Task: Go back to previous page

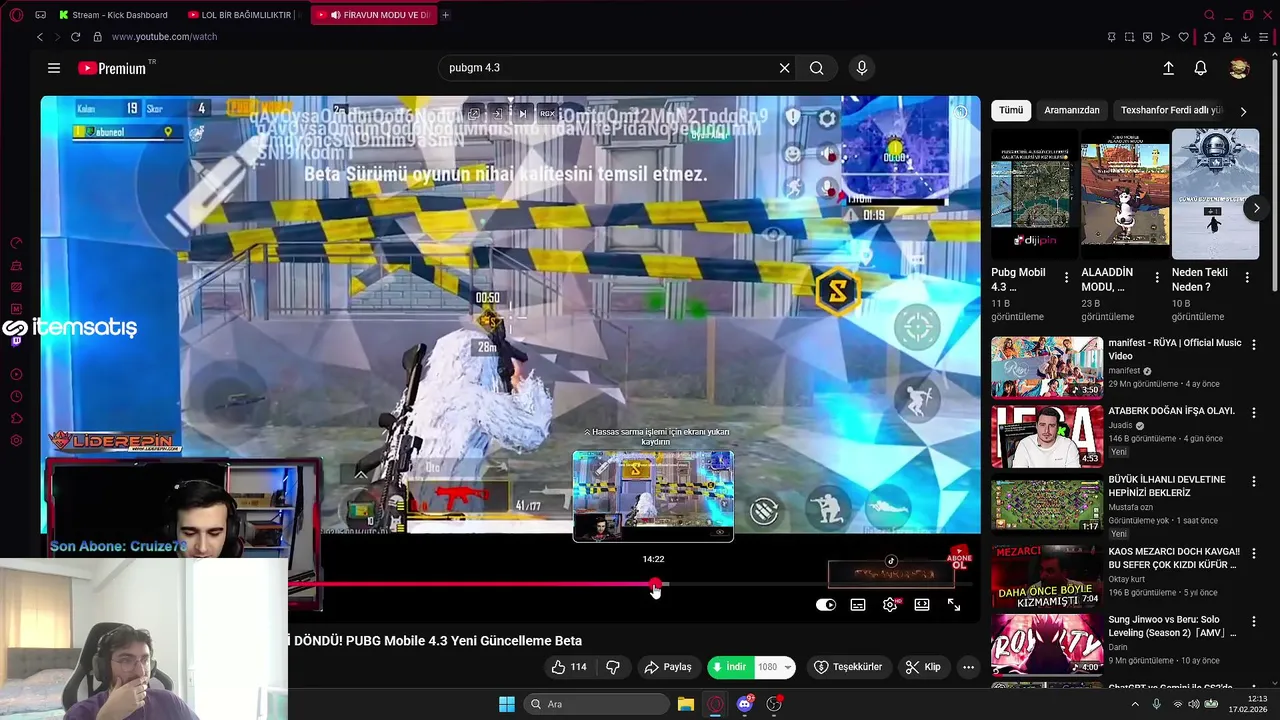Action: [x=40, y=37]
